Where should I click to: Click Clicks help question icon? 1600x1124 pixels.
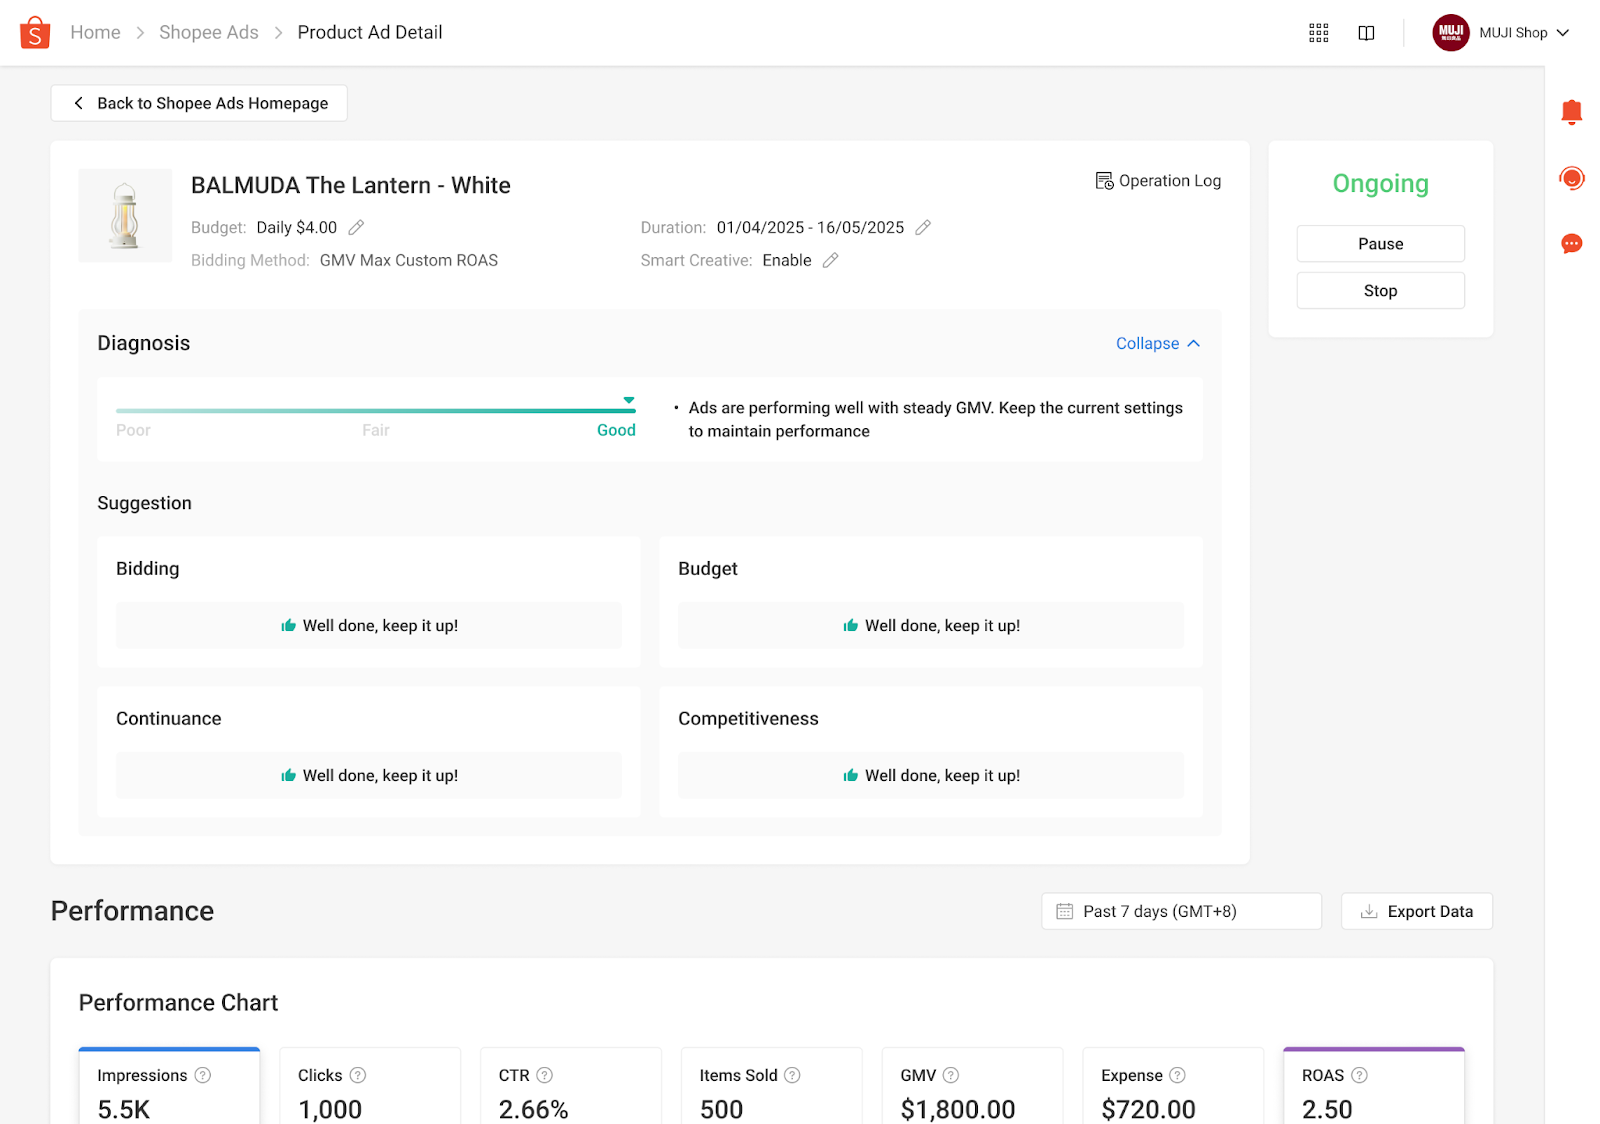358,1075
